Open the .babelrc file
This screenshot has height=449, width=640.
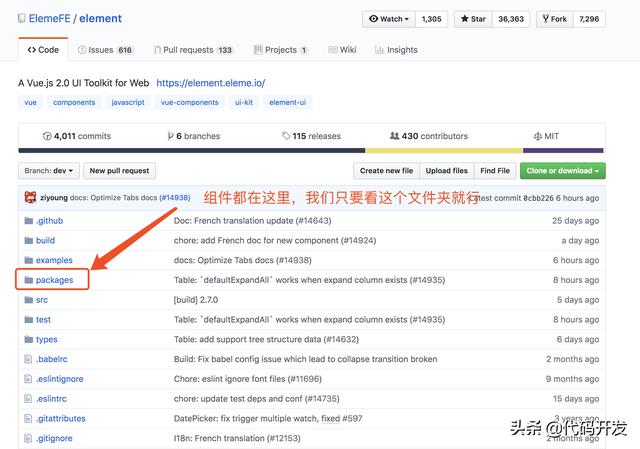pyautogui.click(x=51, y=359)
